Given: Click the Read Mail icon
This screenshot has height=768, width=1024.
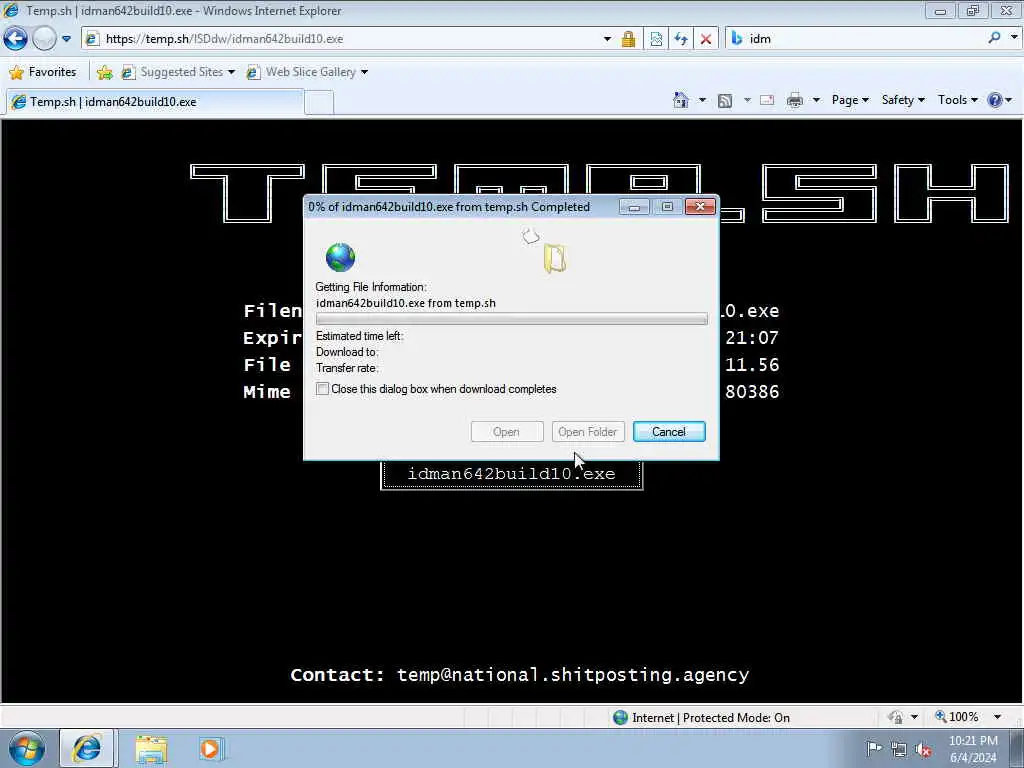Looking at the screenshot, I should 767,101.
